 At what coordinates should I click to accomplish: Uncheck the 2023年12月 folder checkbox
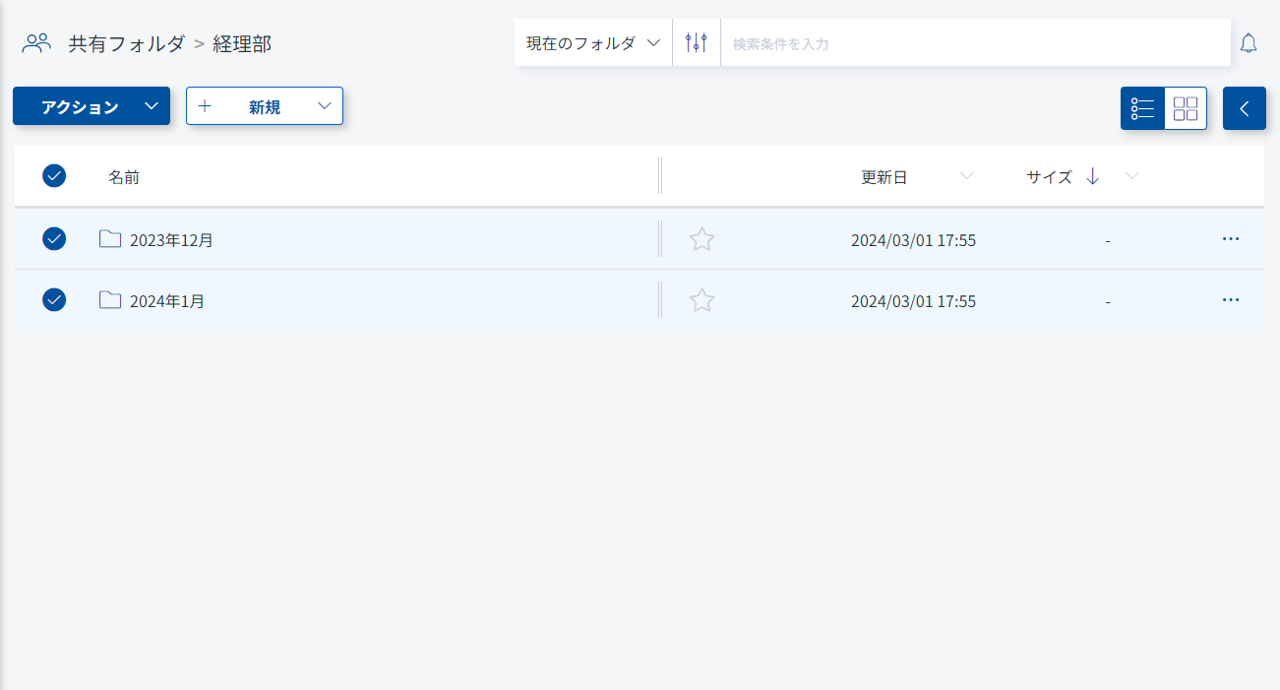(54, 239)
